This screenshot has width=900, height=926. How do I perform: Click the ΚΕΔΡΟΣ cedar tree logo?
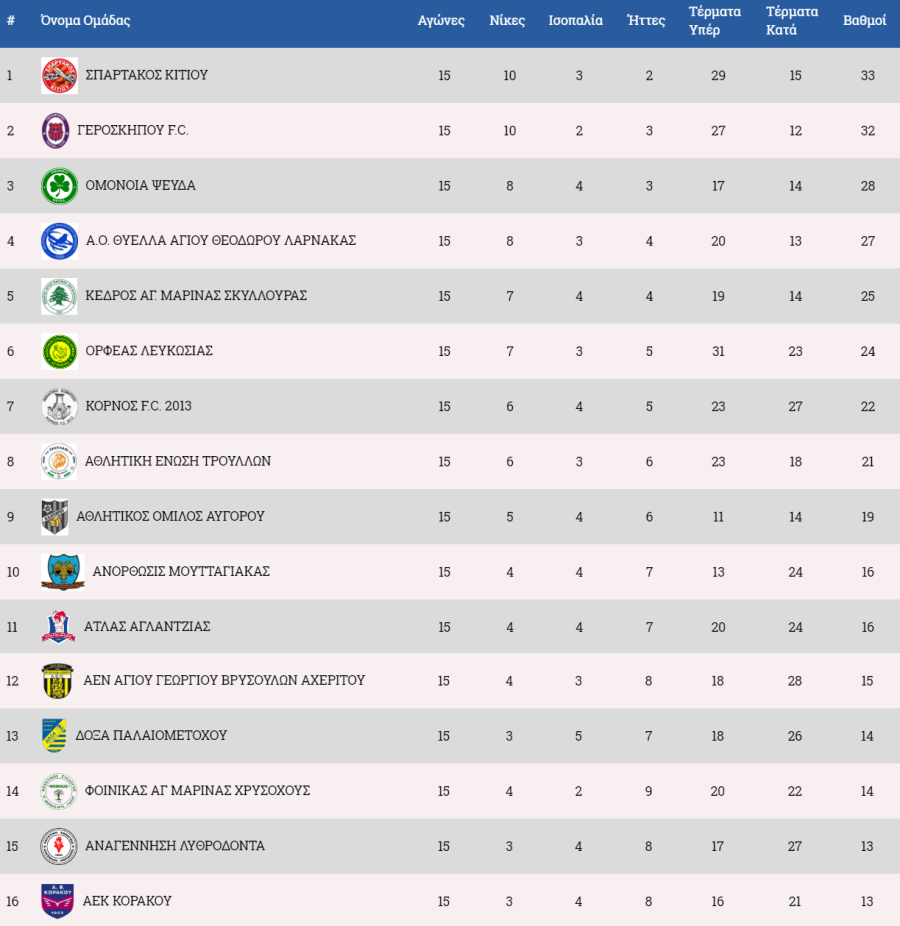[x=59, y=296]
